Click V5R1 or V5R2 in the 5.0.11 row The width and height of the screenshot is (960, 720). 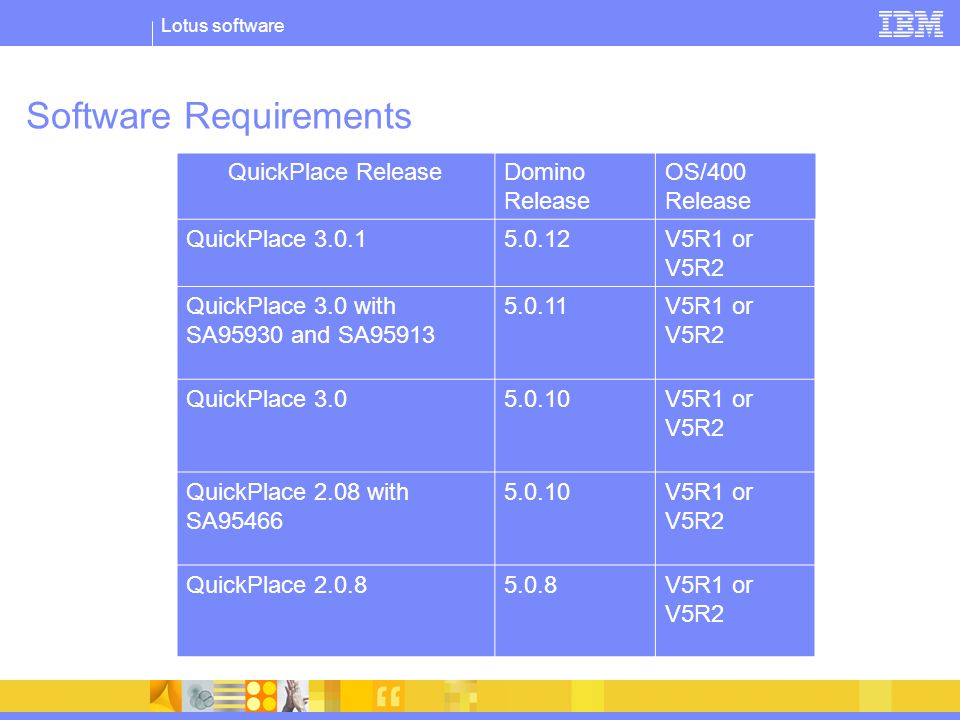735,333
